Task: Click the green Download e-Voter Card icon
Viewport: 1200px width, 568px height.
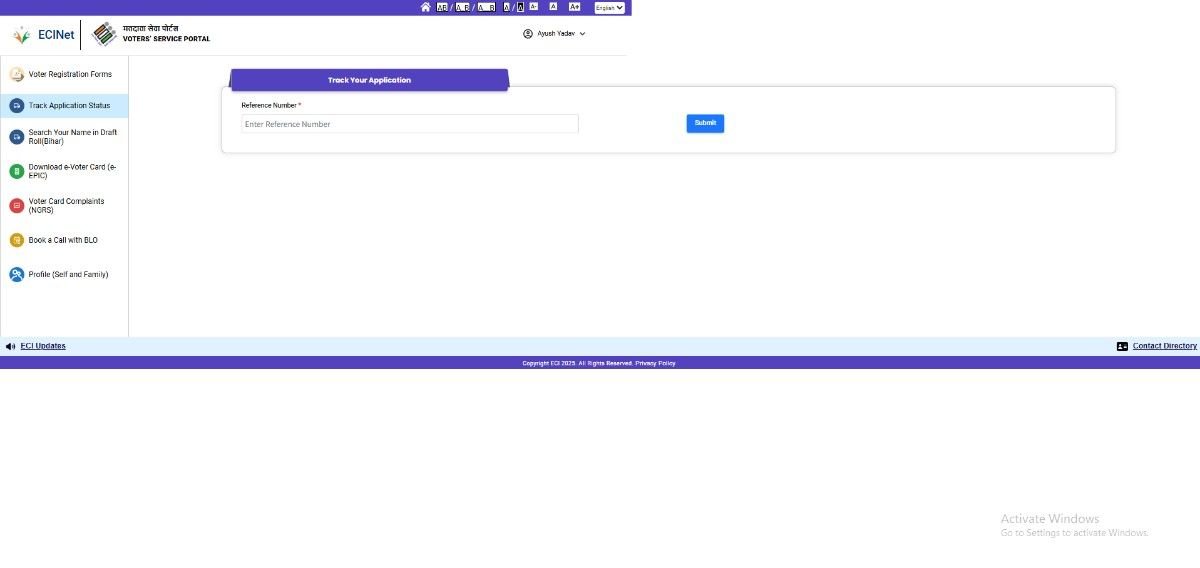Action: click(x=16, y=171)
